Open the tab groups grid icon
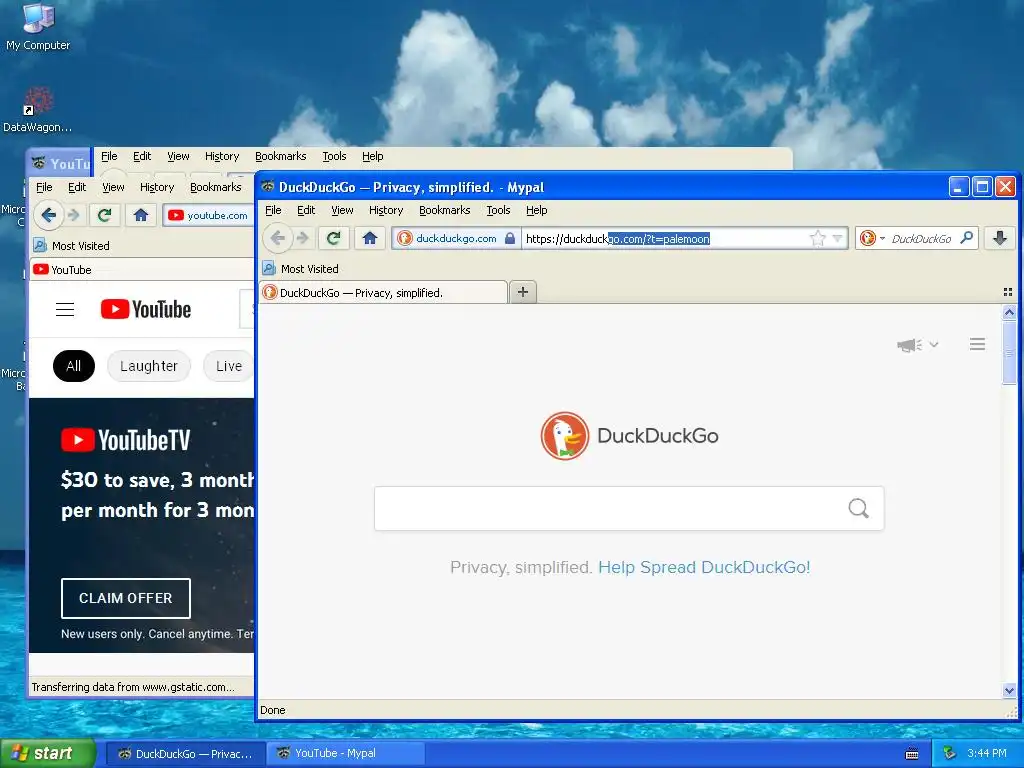1024x768 pixels. tap(1008, 292)
